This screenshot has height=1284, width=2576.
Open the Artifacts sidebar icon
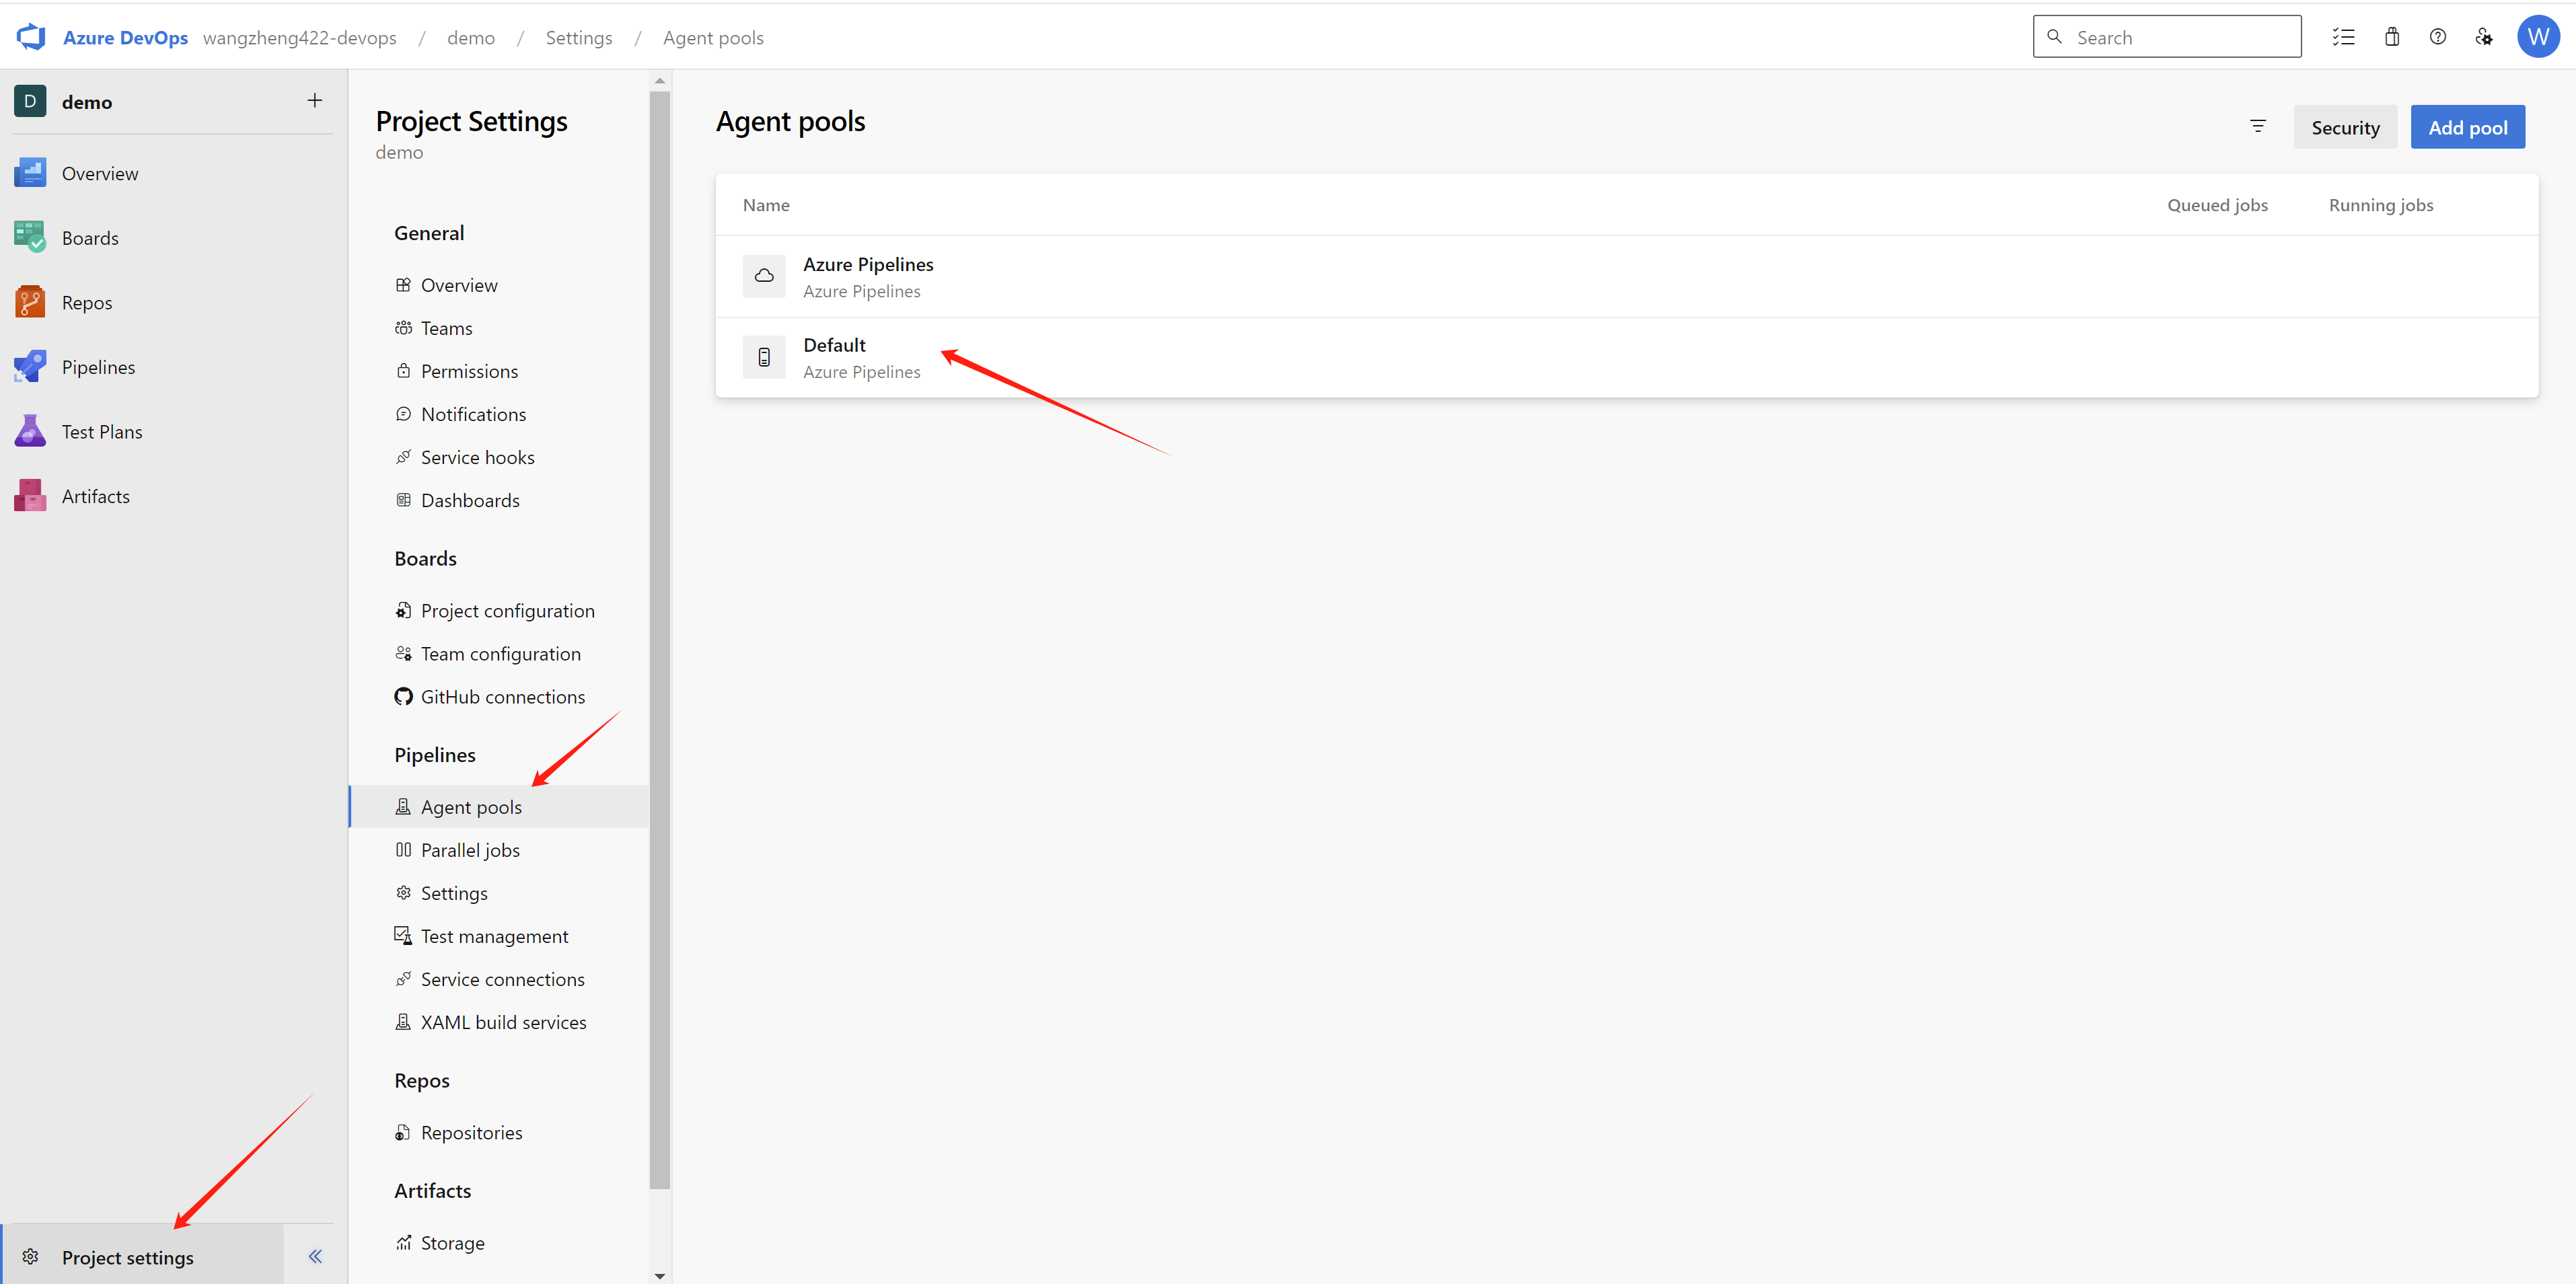tap(30, 496)
